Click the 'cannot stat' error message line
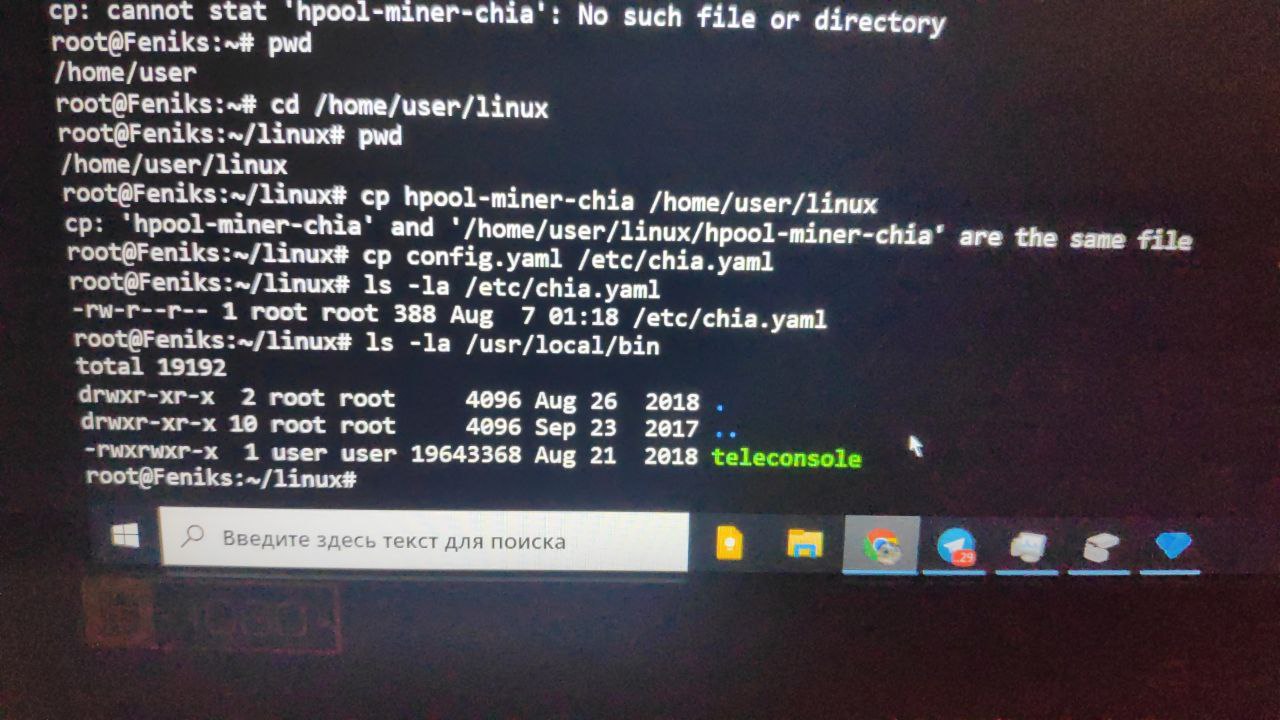The image size is (1280, 720). tap(496, 16)
